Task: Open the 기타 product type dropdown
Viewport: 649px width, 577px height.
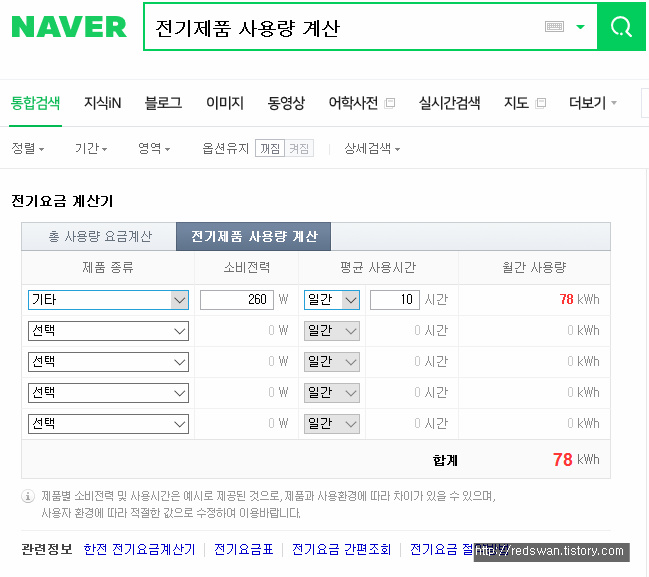Action: (108, 300)
